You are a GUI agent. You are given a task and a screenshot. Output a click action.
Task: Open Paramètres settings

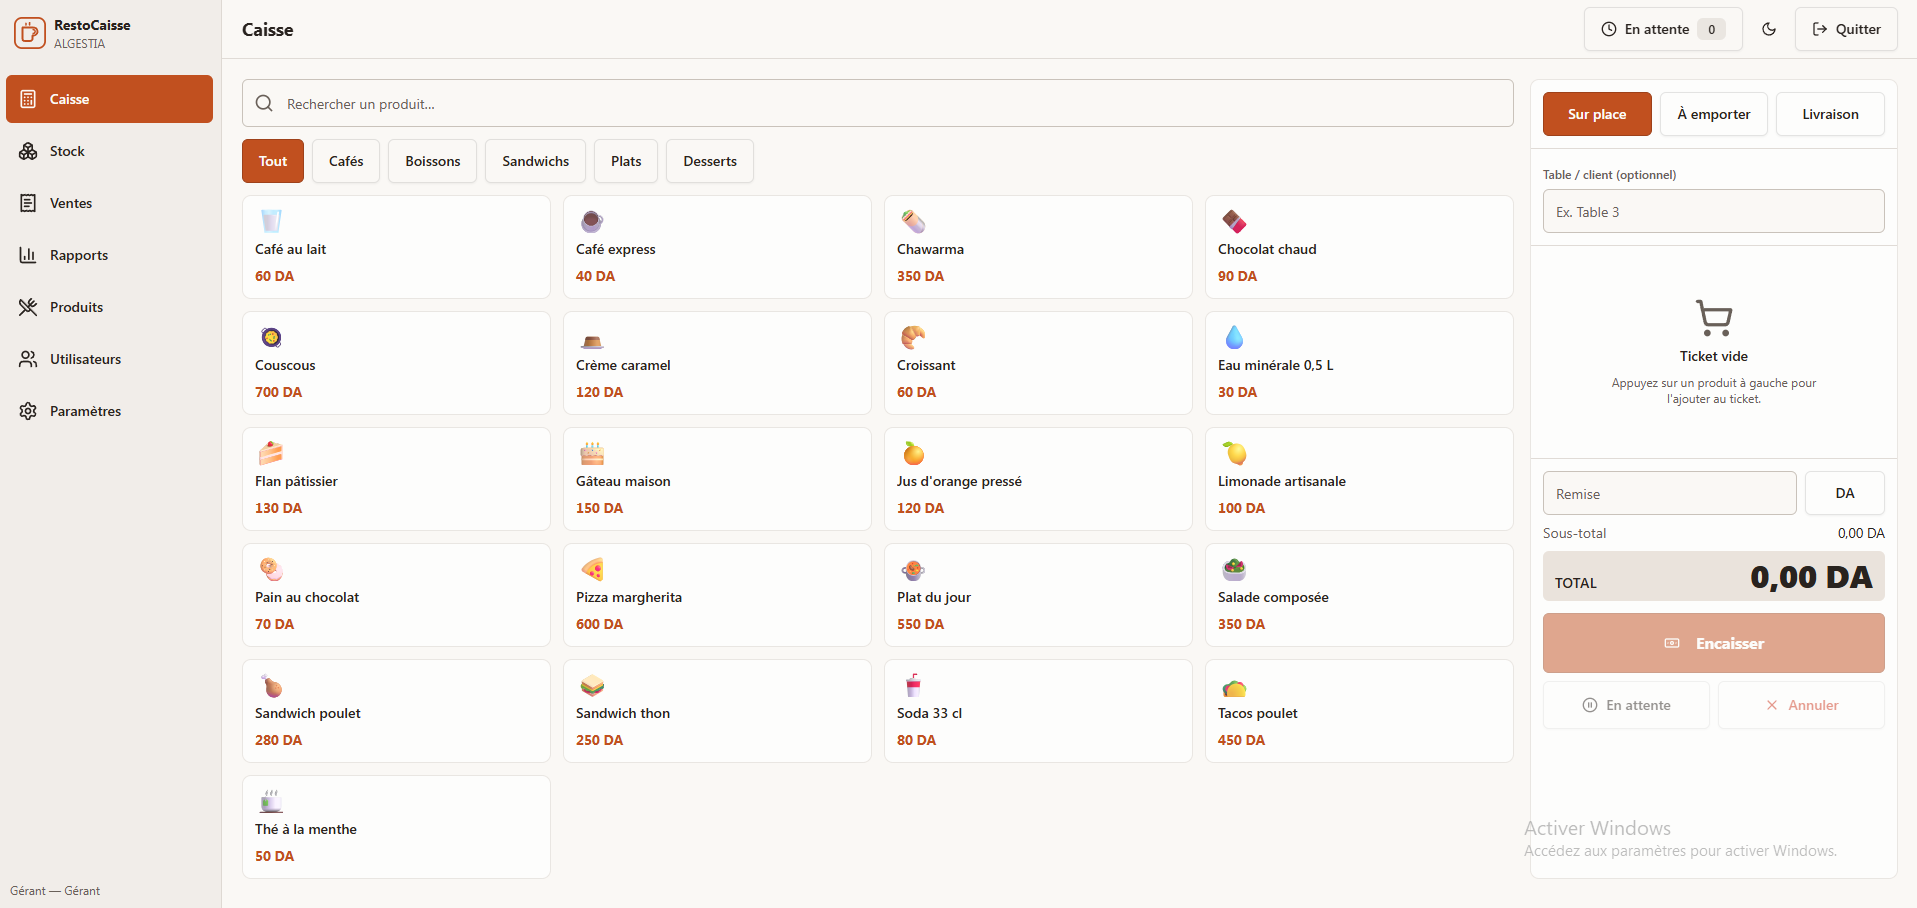click(109, 411)
